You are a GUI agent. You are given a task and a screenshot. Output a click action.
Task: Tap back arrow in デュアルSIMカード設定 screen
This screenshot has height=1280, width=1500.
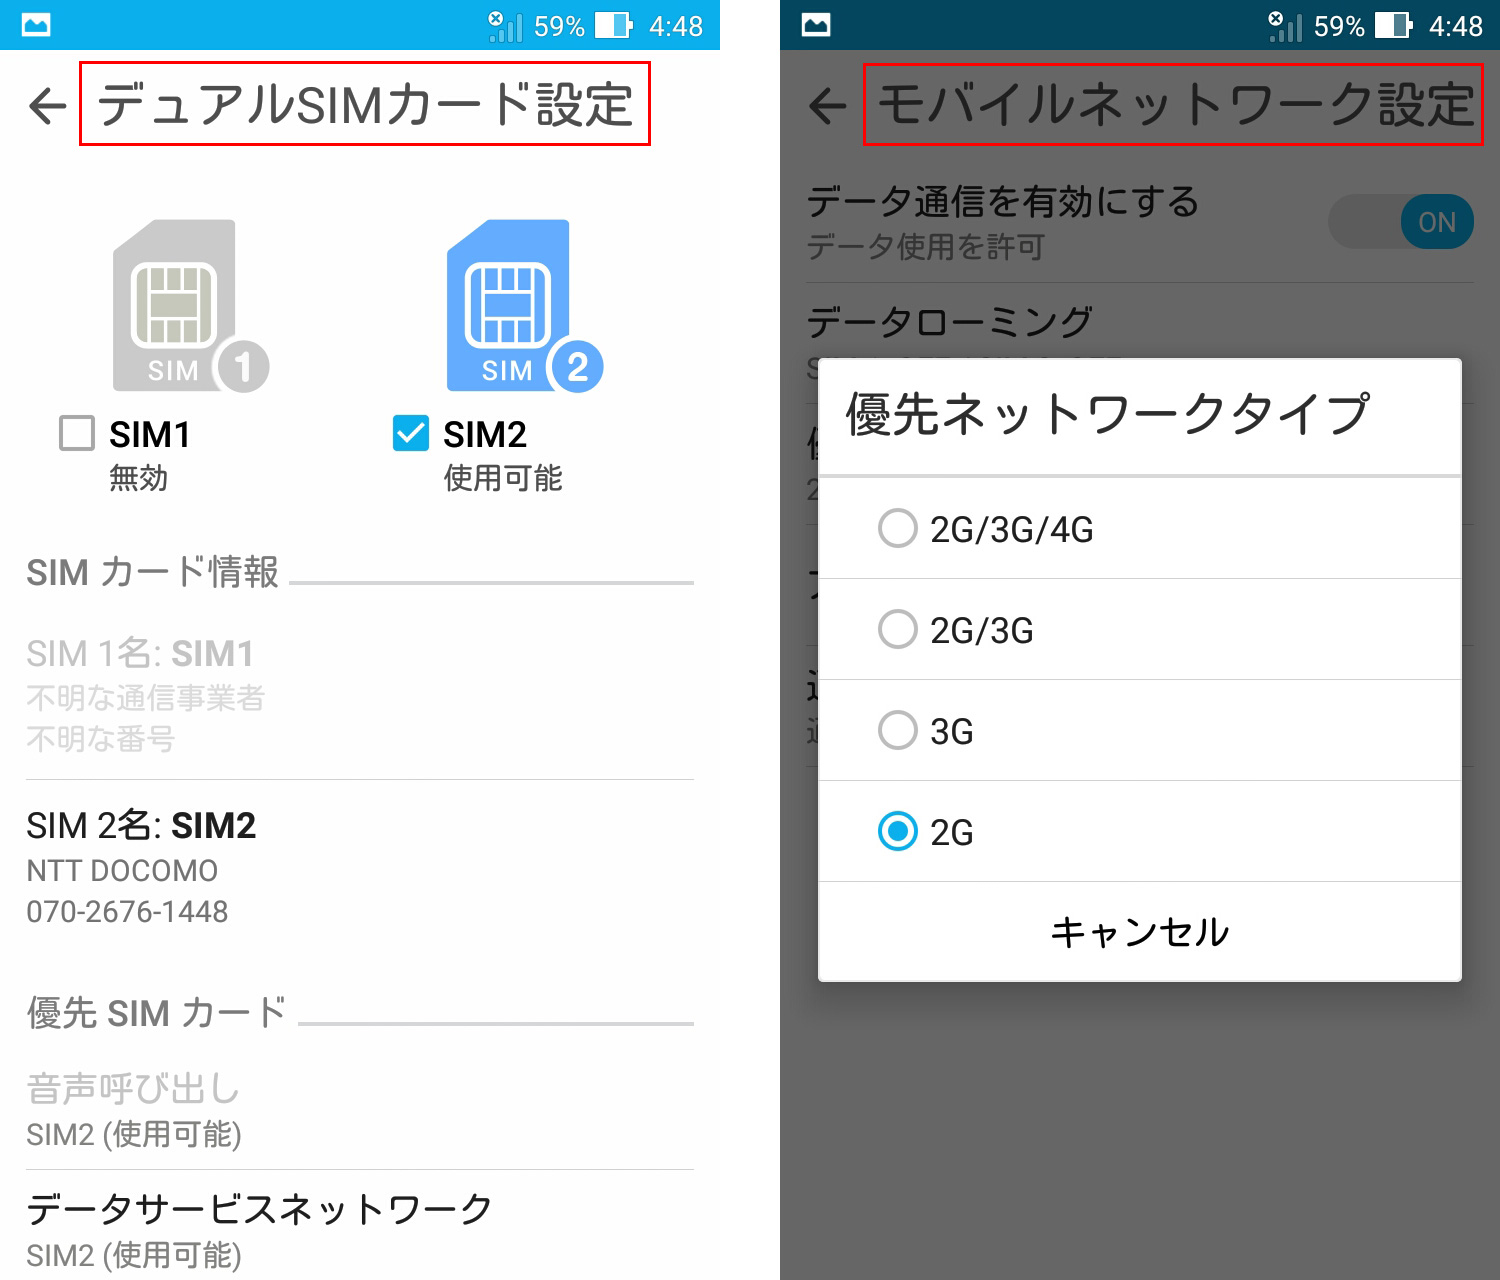coord(48,106)
